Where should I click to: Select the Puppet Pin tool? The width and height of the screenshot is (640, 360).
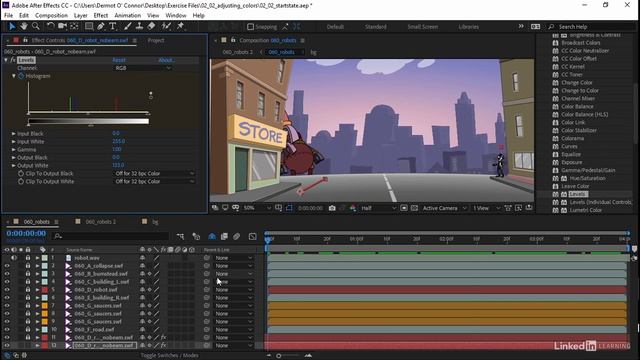coord(180,26)
